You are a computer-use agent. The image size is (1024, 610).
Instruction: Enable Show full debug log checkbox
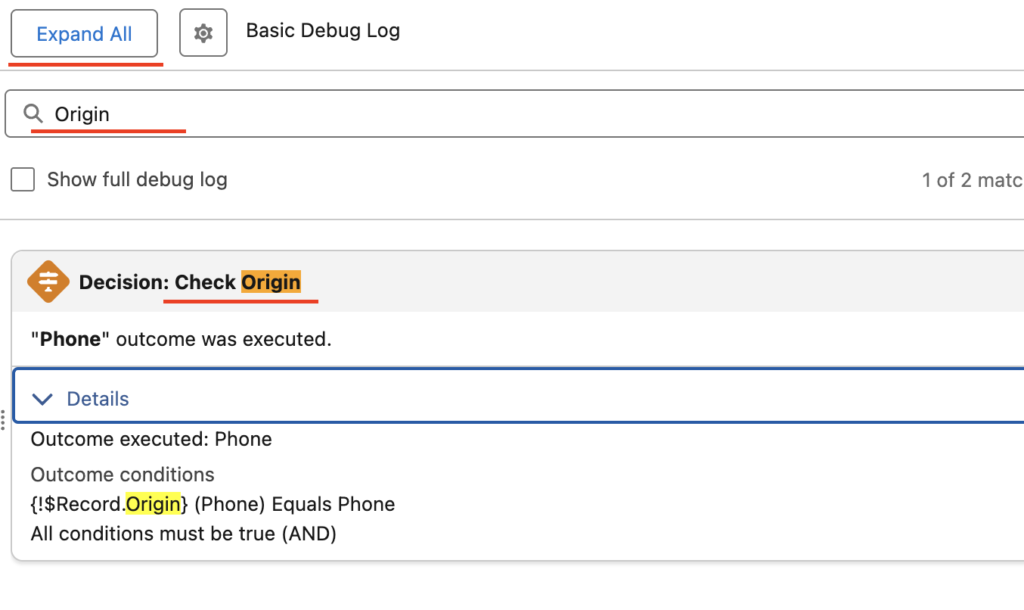(23, 179)
